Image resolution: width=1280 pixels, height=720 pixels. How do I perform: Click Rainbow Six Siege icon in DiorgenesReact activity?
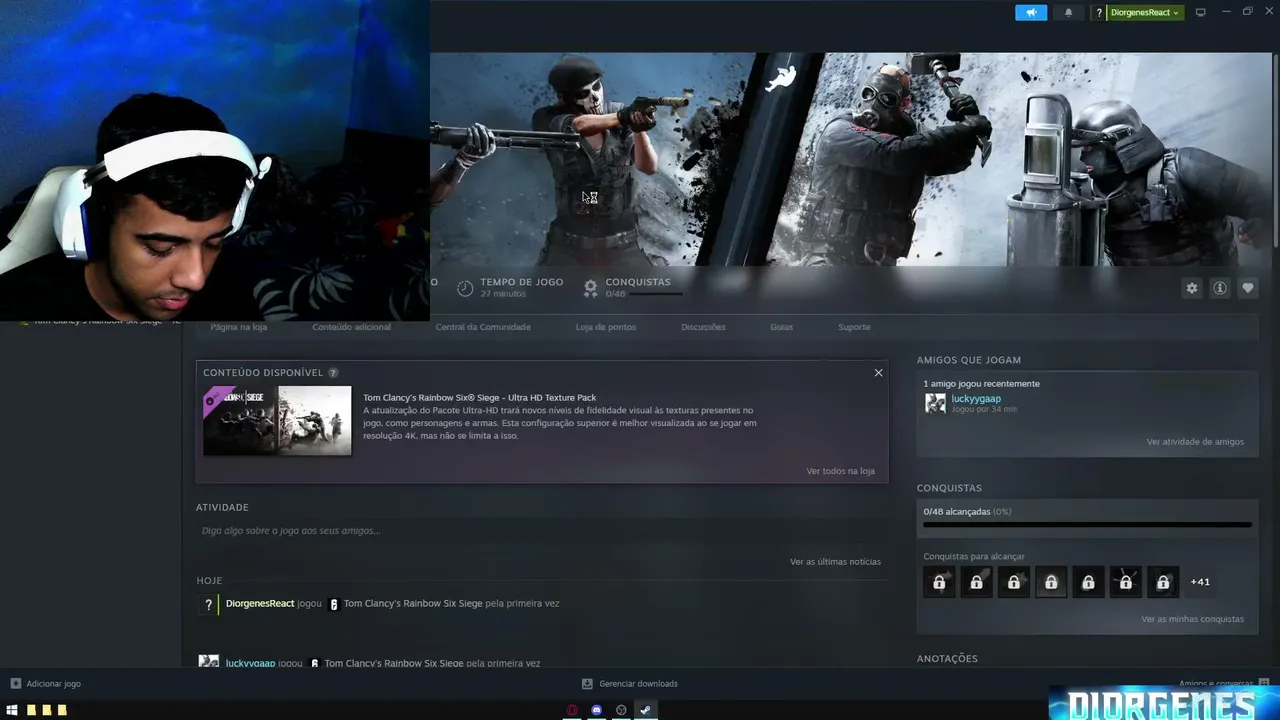pos(334,604)
